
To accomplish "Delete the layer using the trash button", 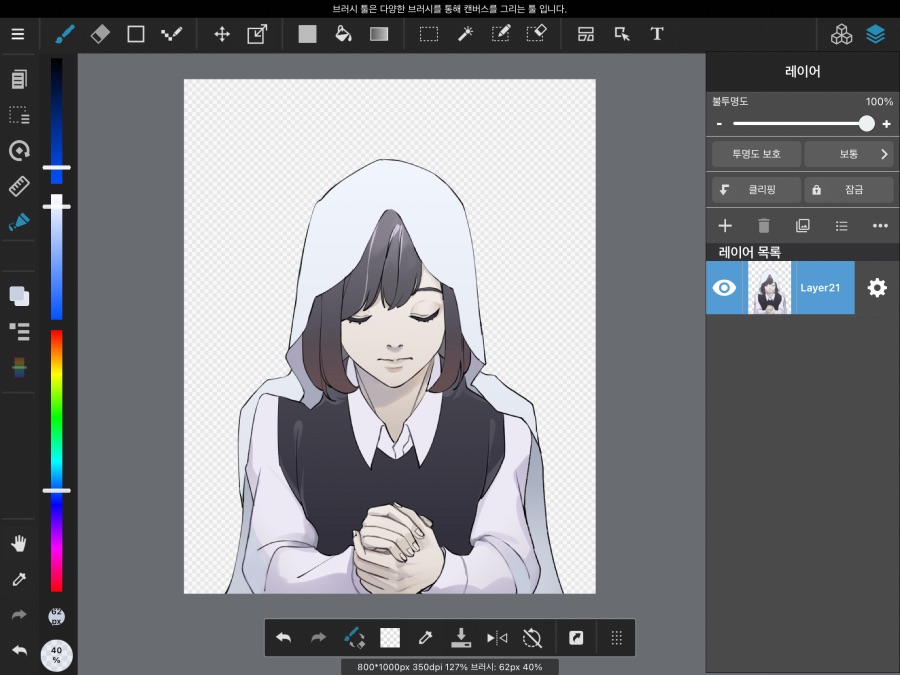I will [762, 225].
